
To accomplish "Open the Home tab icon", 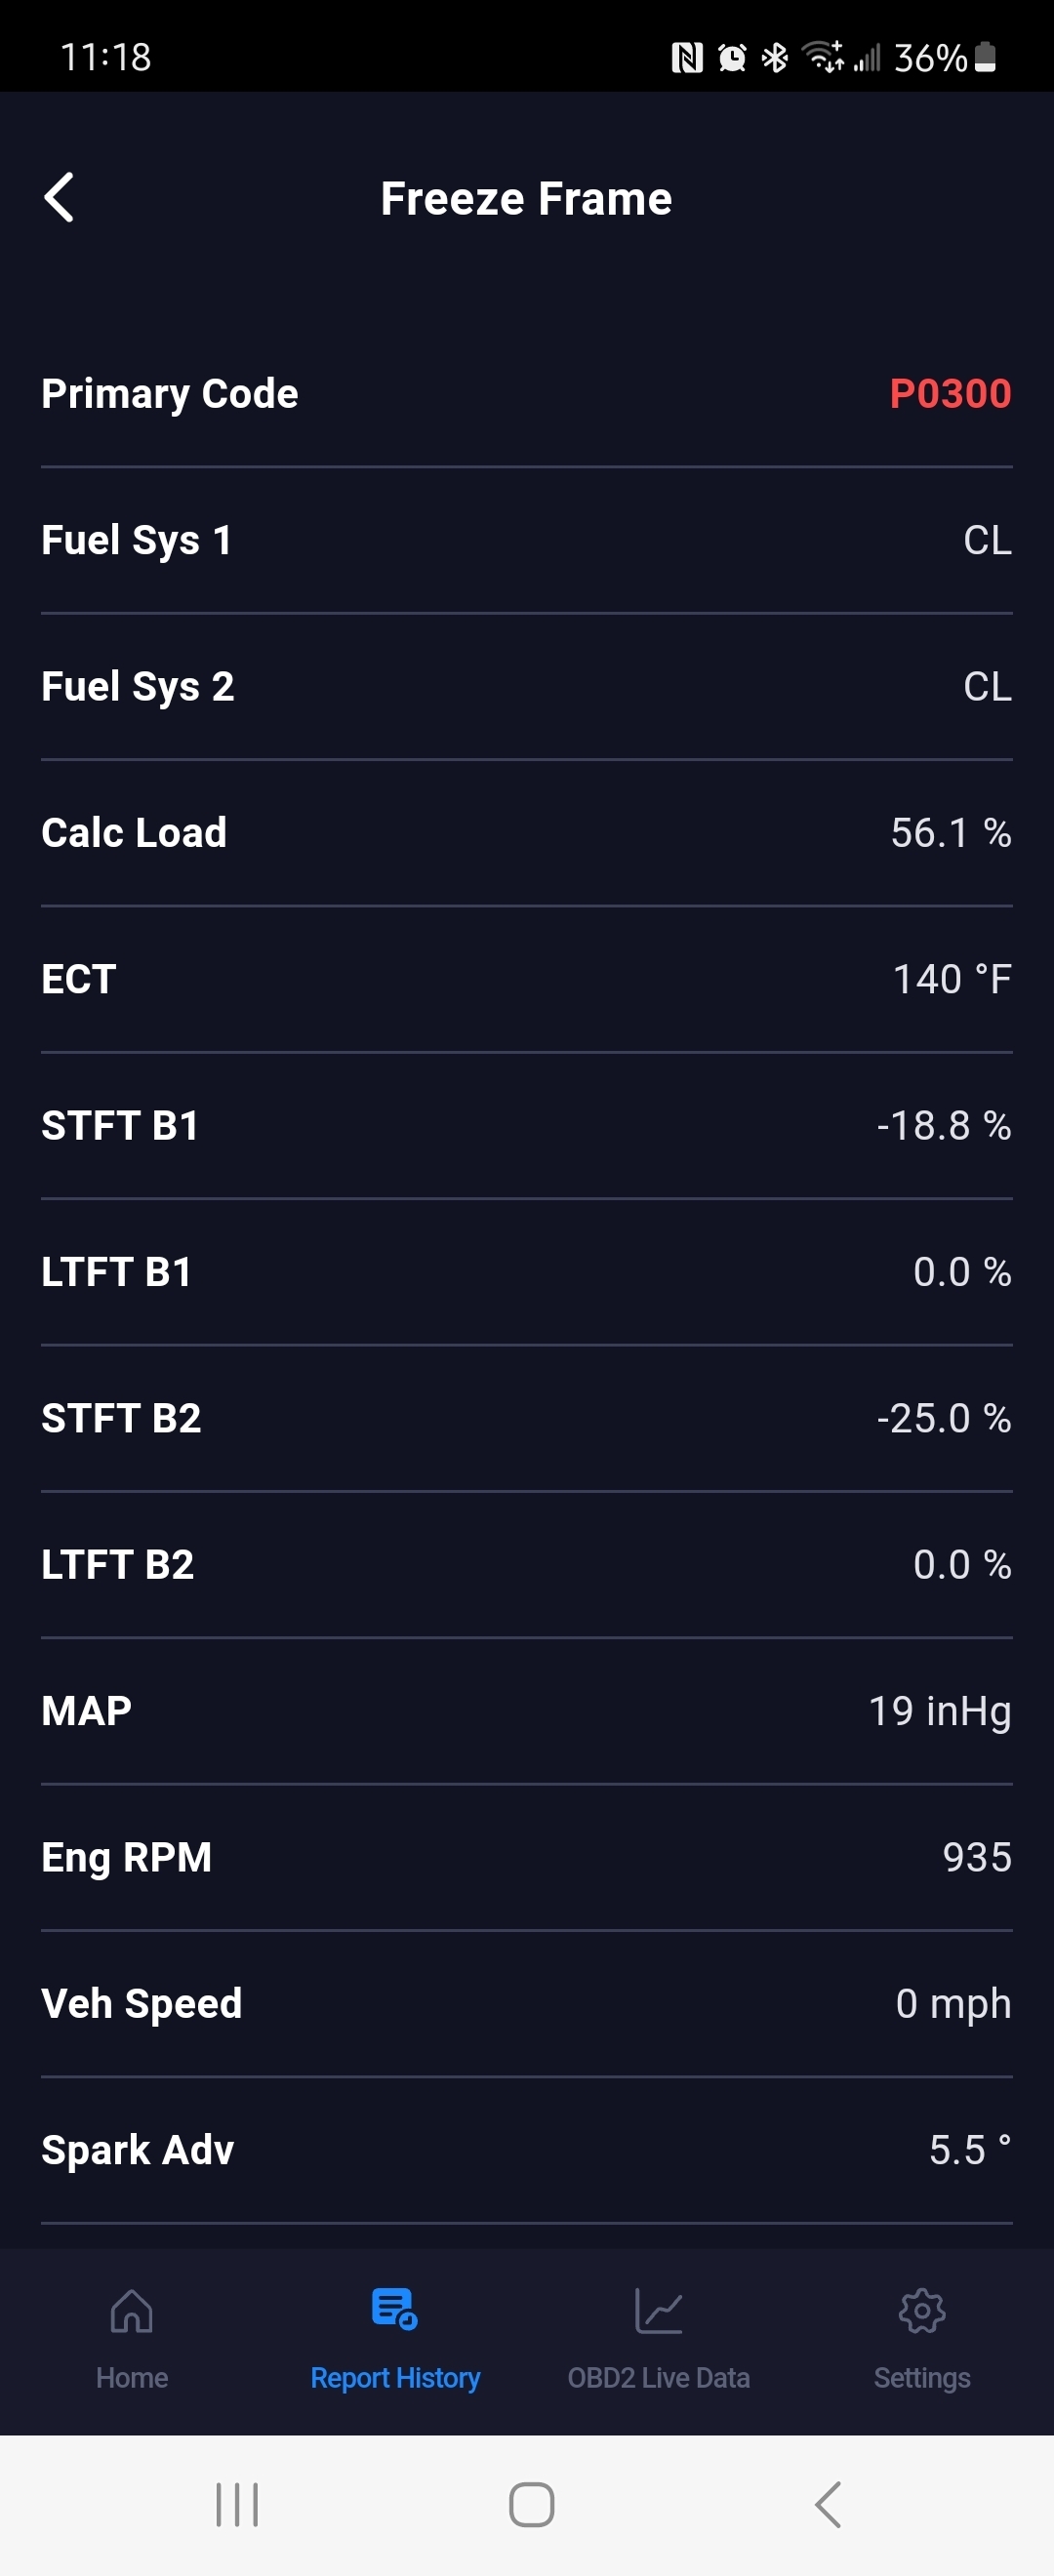I will click(132, 2310).
